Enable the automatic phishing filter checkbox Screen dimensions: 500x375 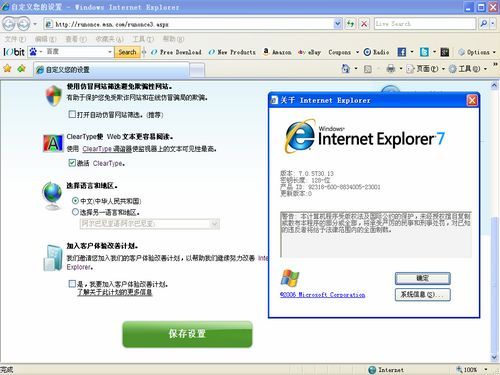coord(72,114)
